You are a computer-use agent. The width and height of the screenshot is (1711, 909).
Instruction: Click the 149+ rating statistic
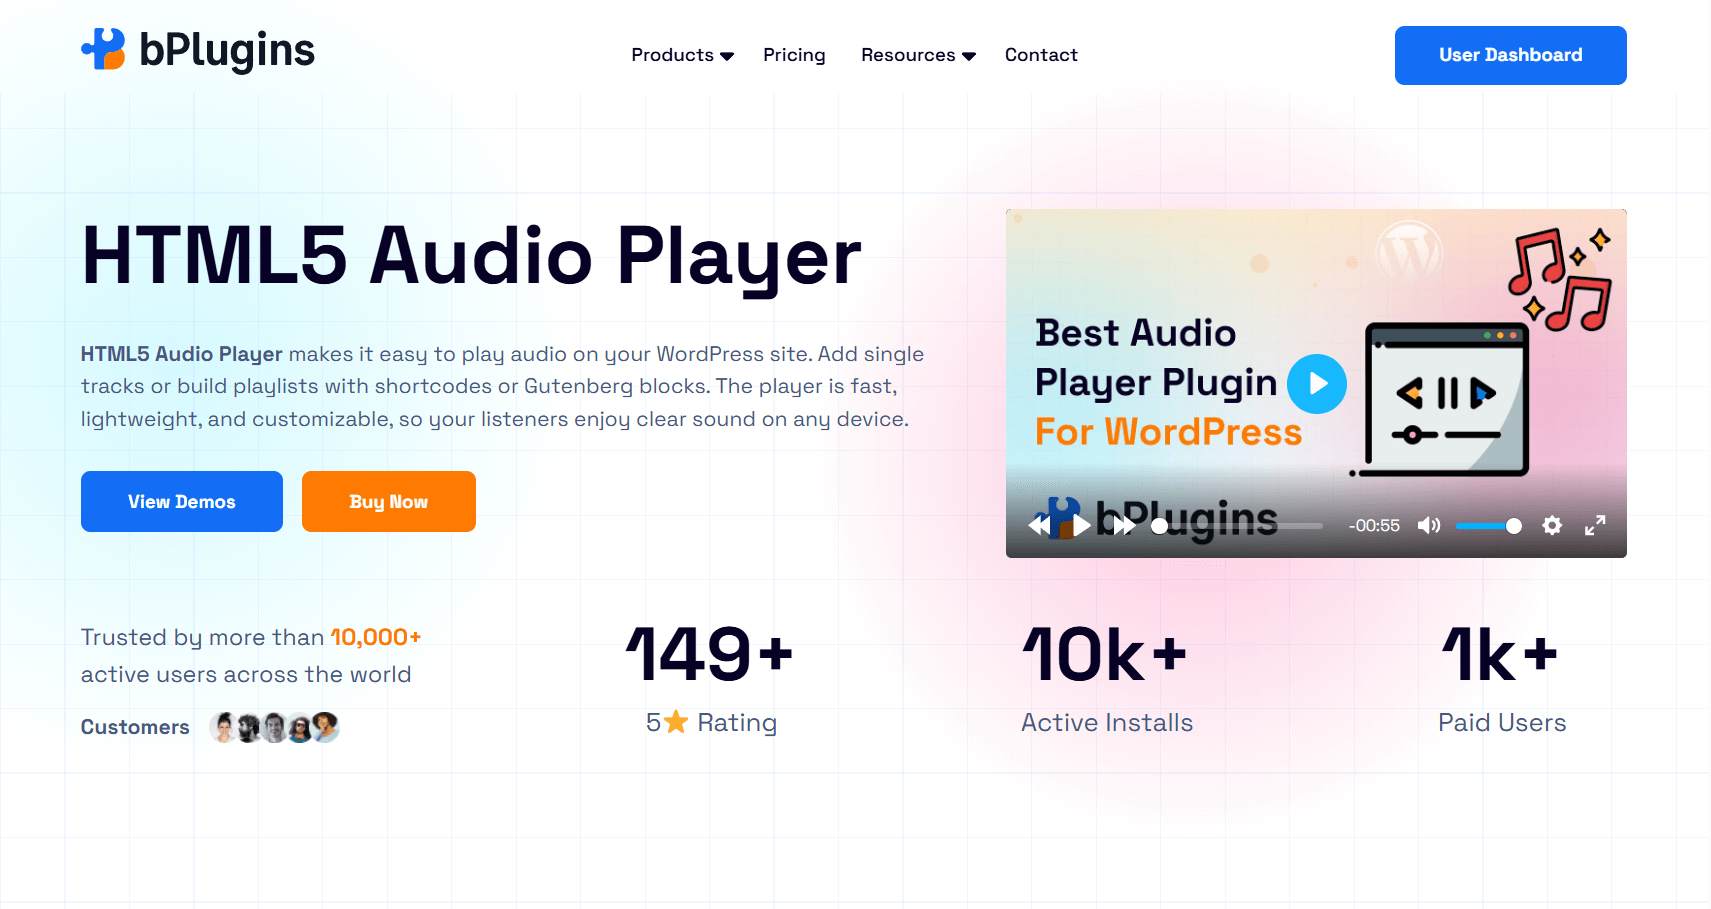pyautogui.click(x=709, y=655)
